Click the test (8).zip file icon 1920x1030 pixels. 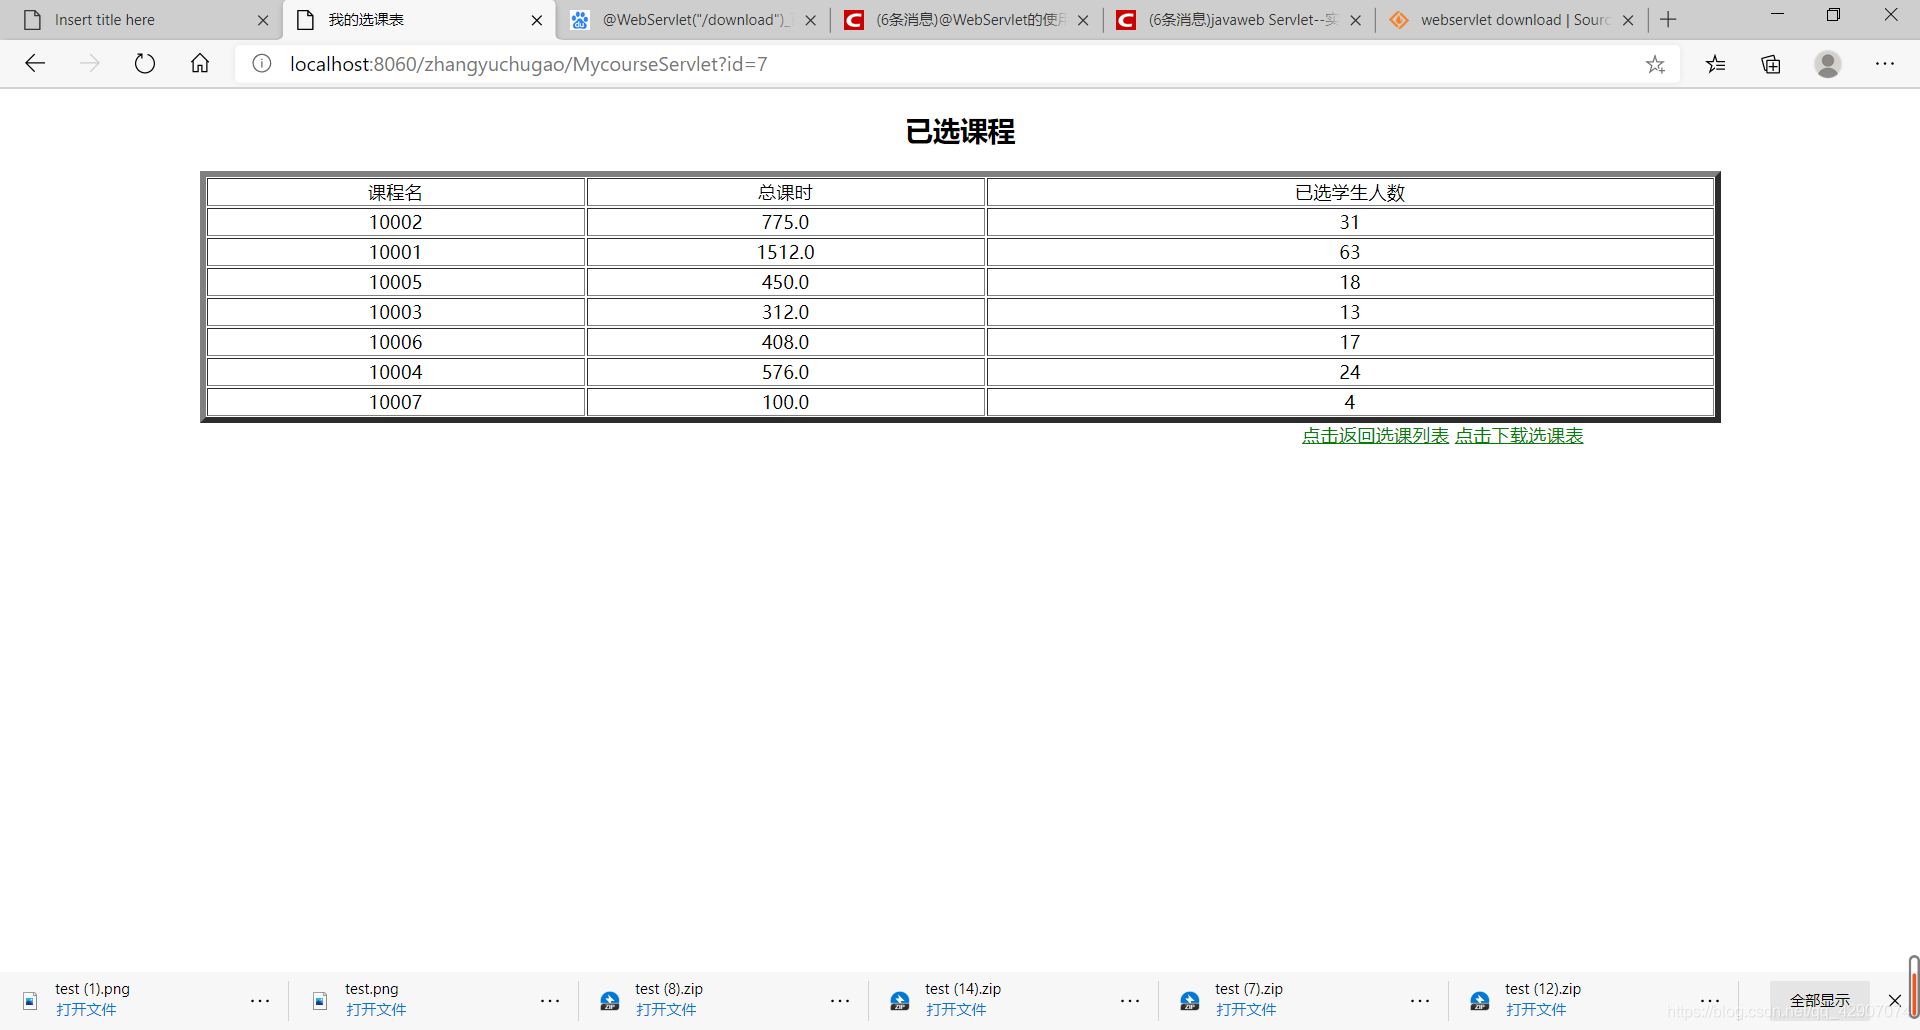point(610,1001)
